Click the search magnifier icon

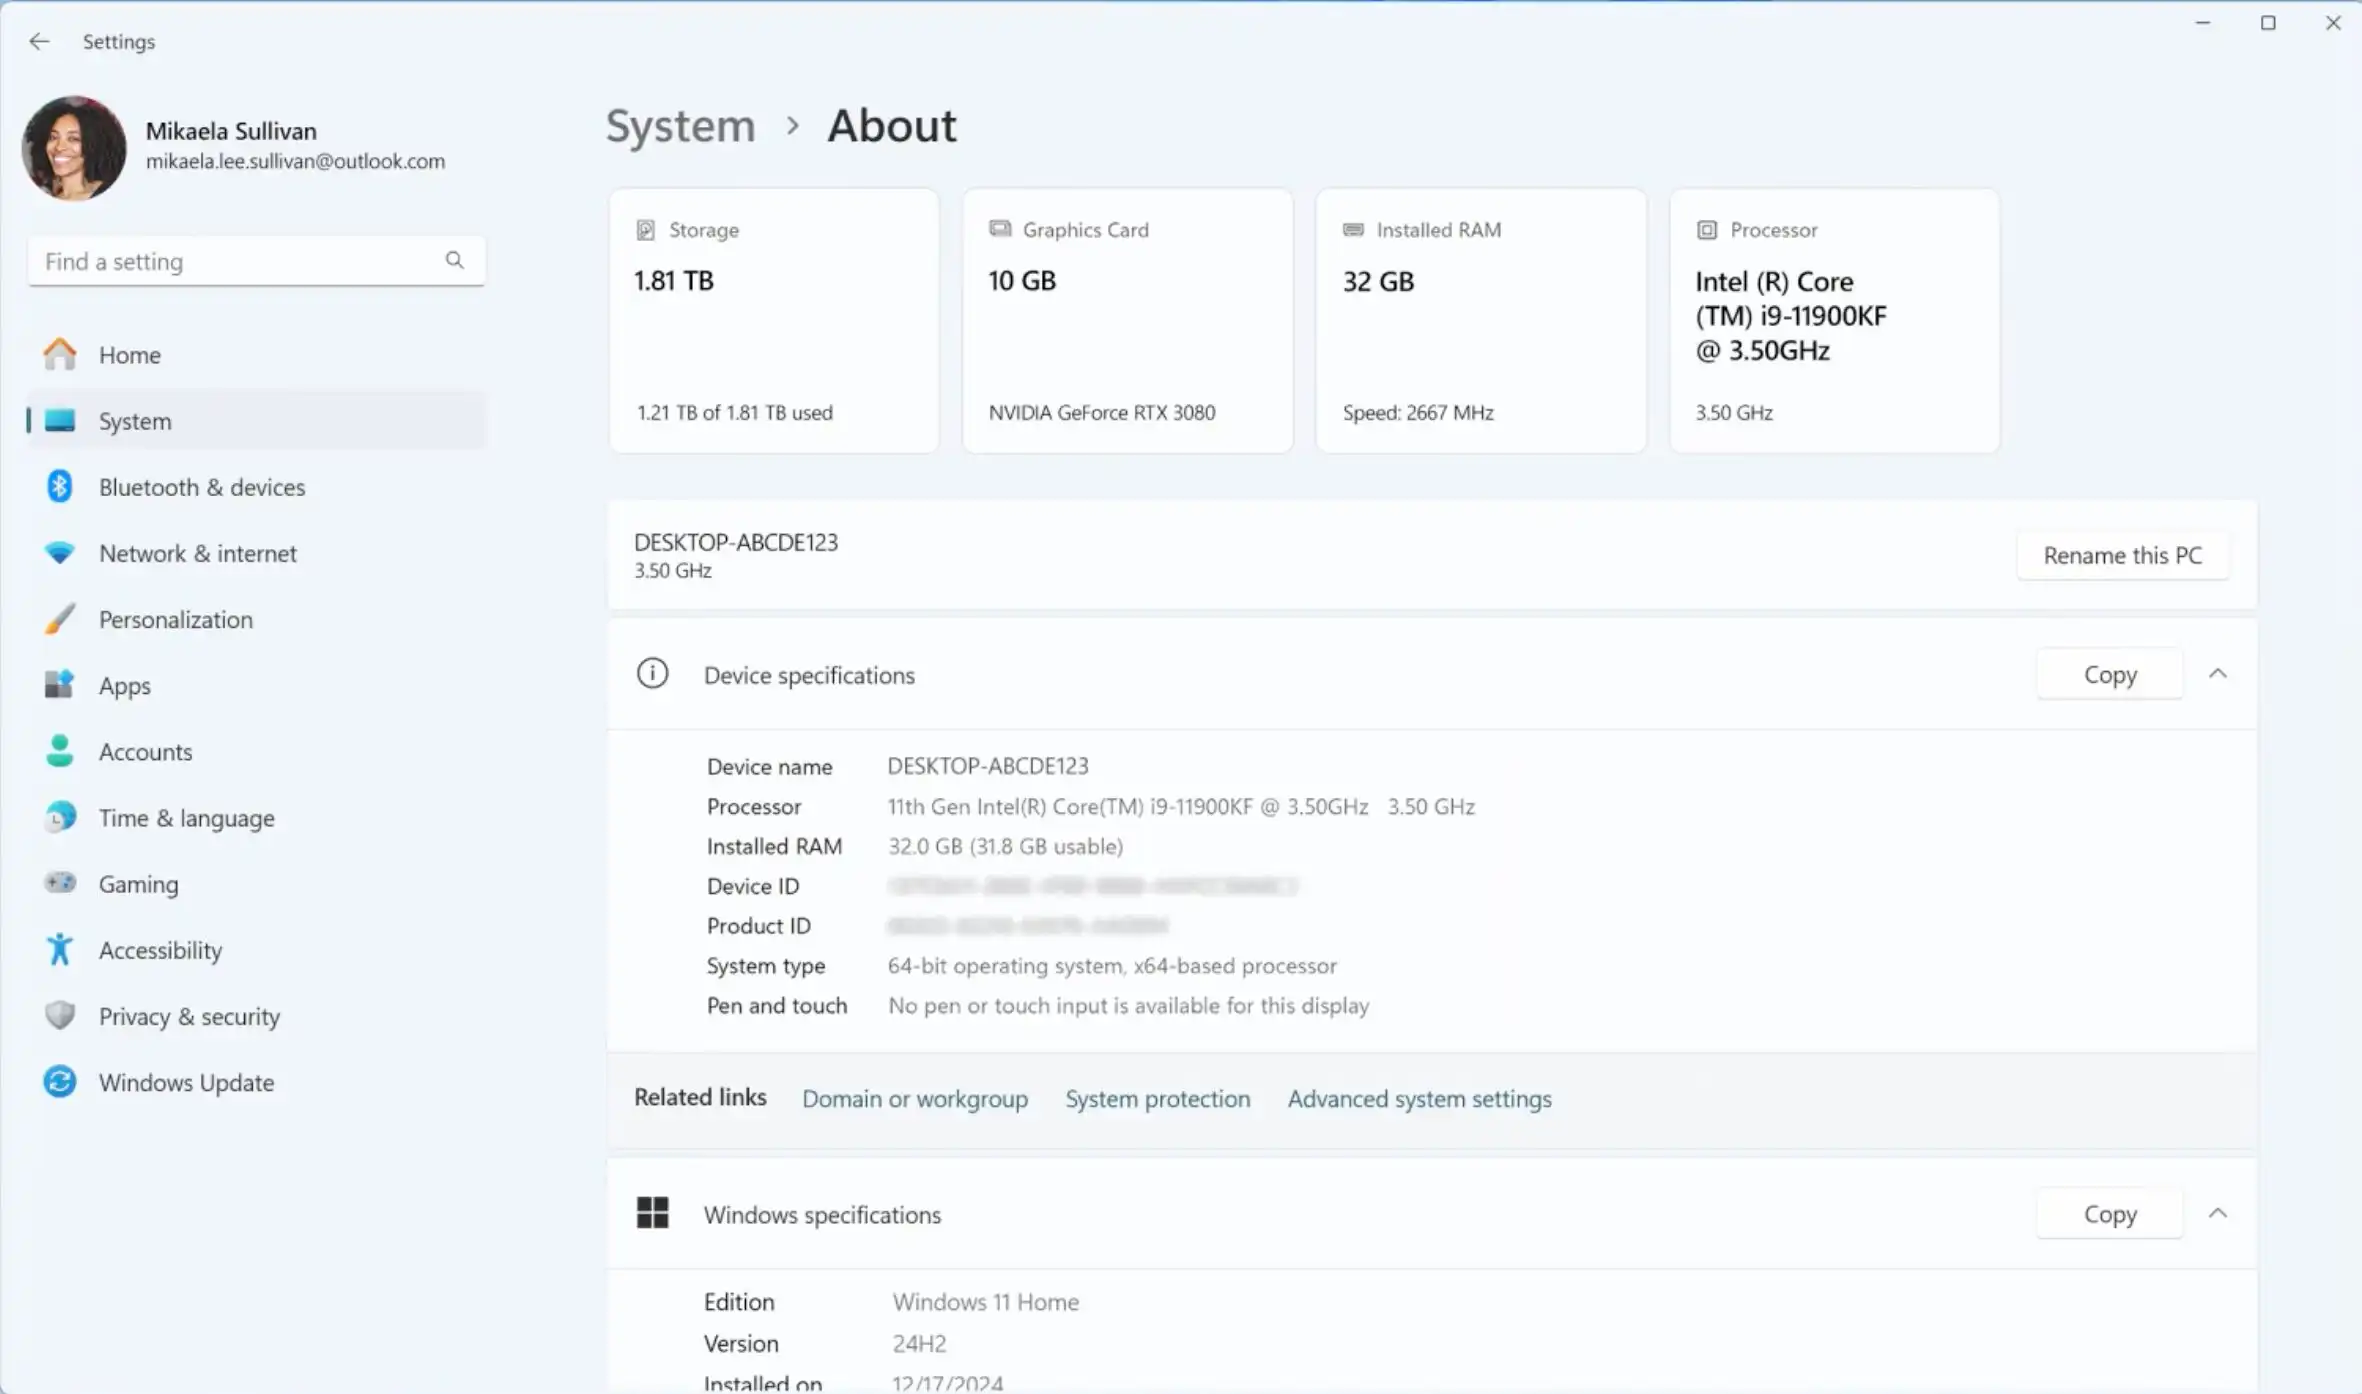point(455,260)
